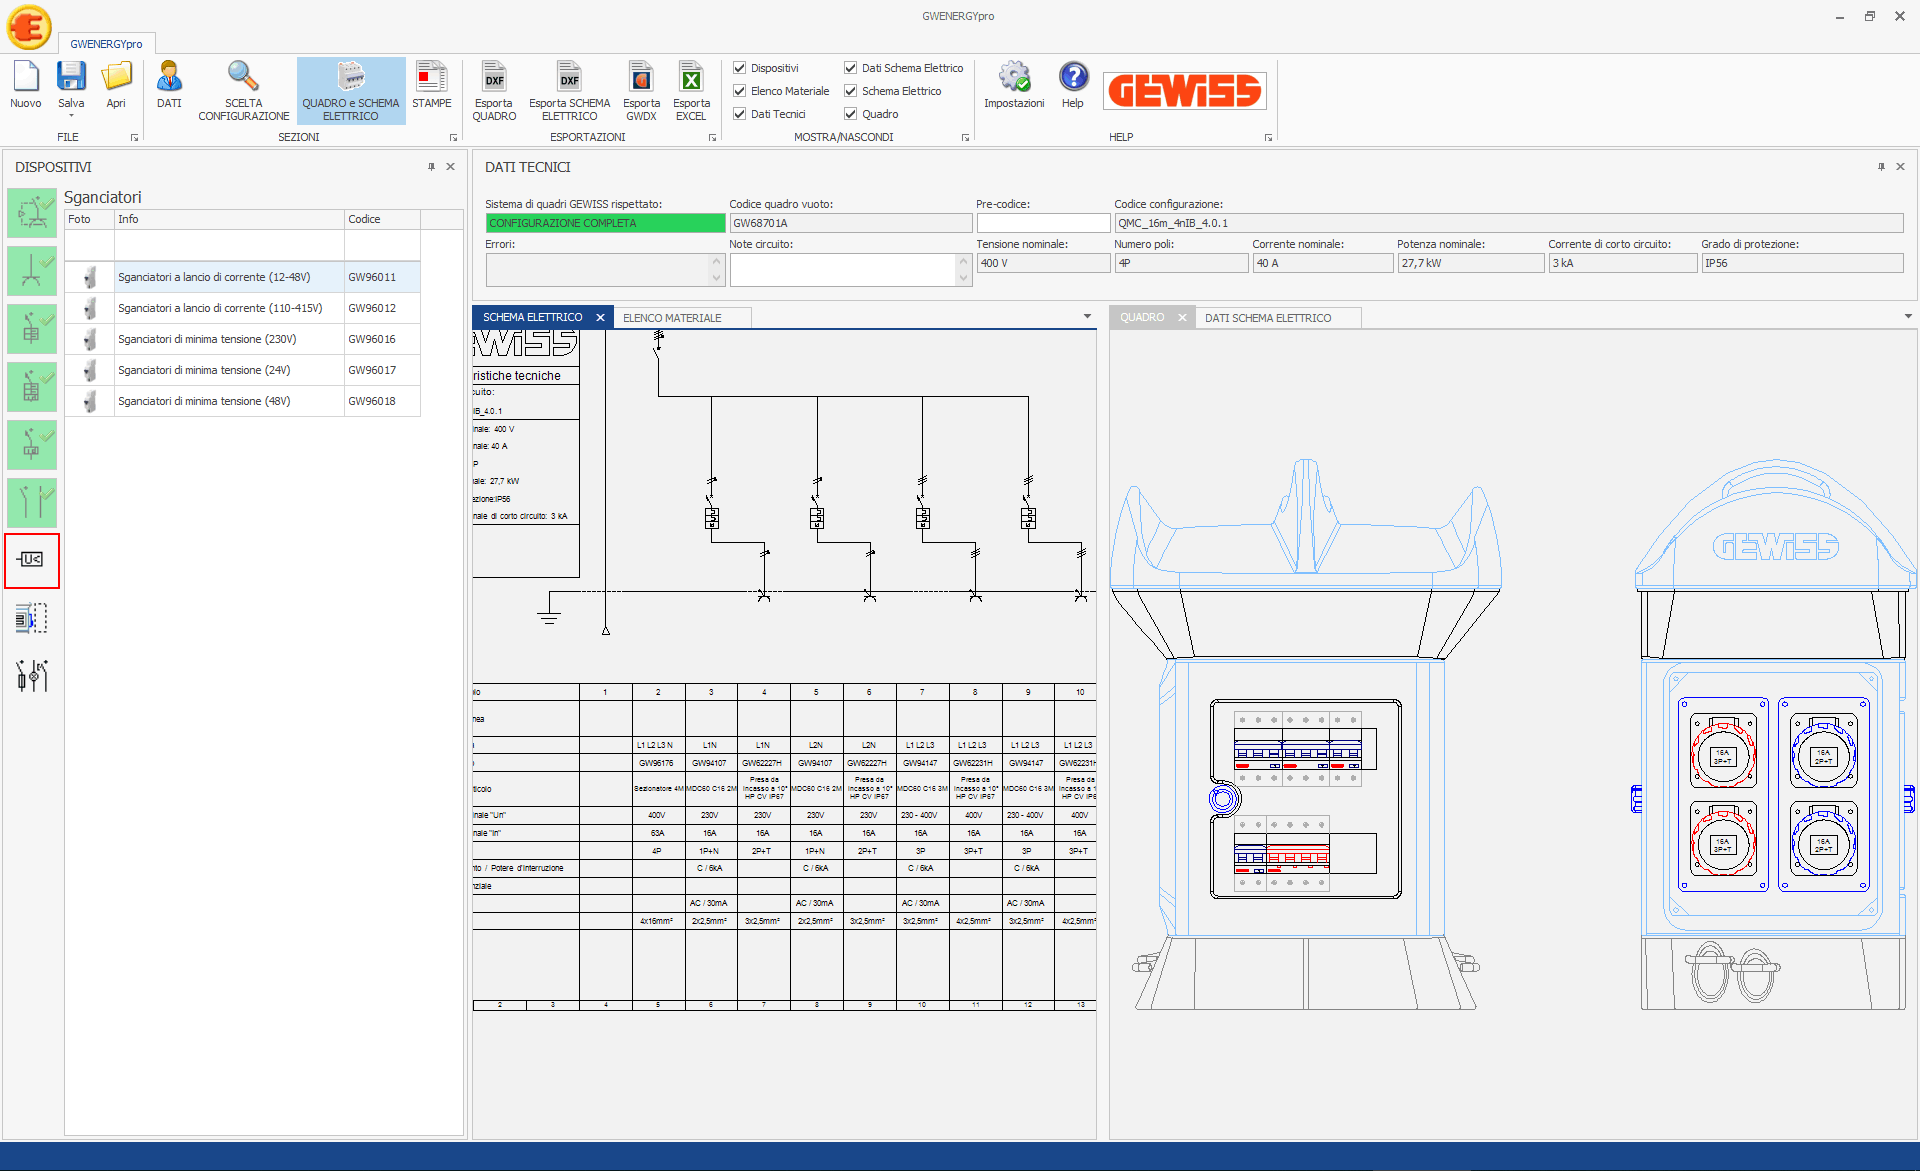Viewport: 1920px width, 1171px height.
Task: Expand the MOSTRA/NASCONDI group launcher
Action: pos(965,137)
